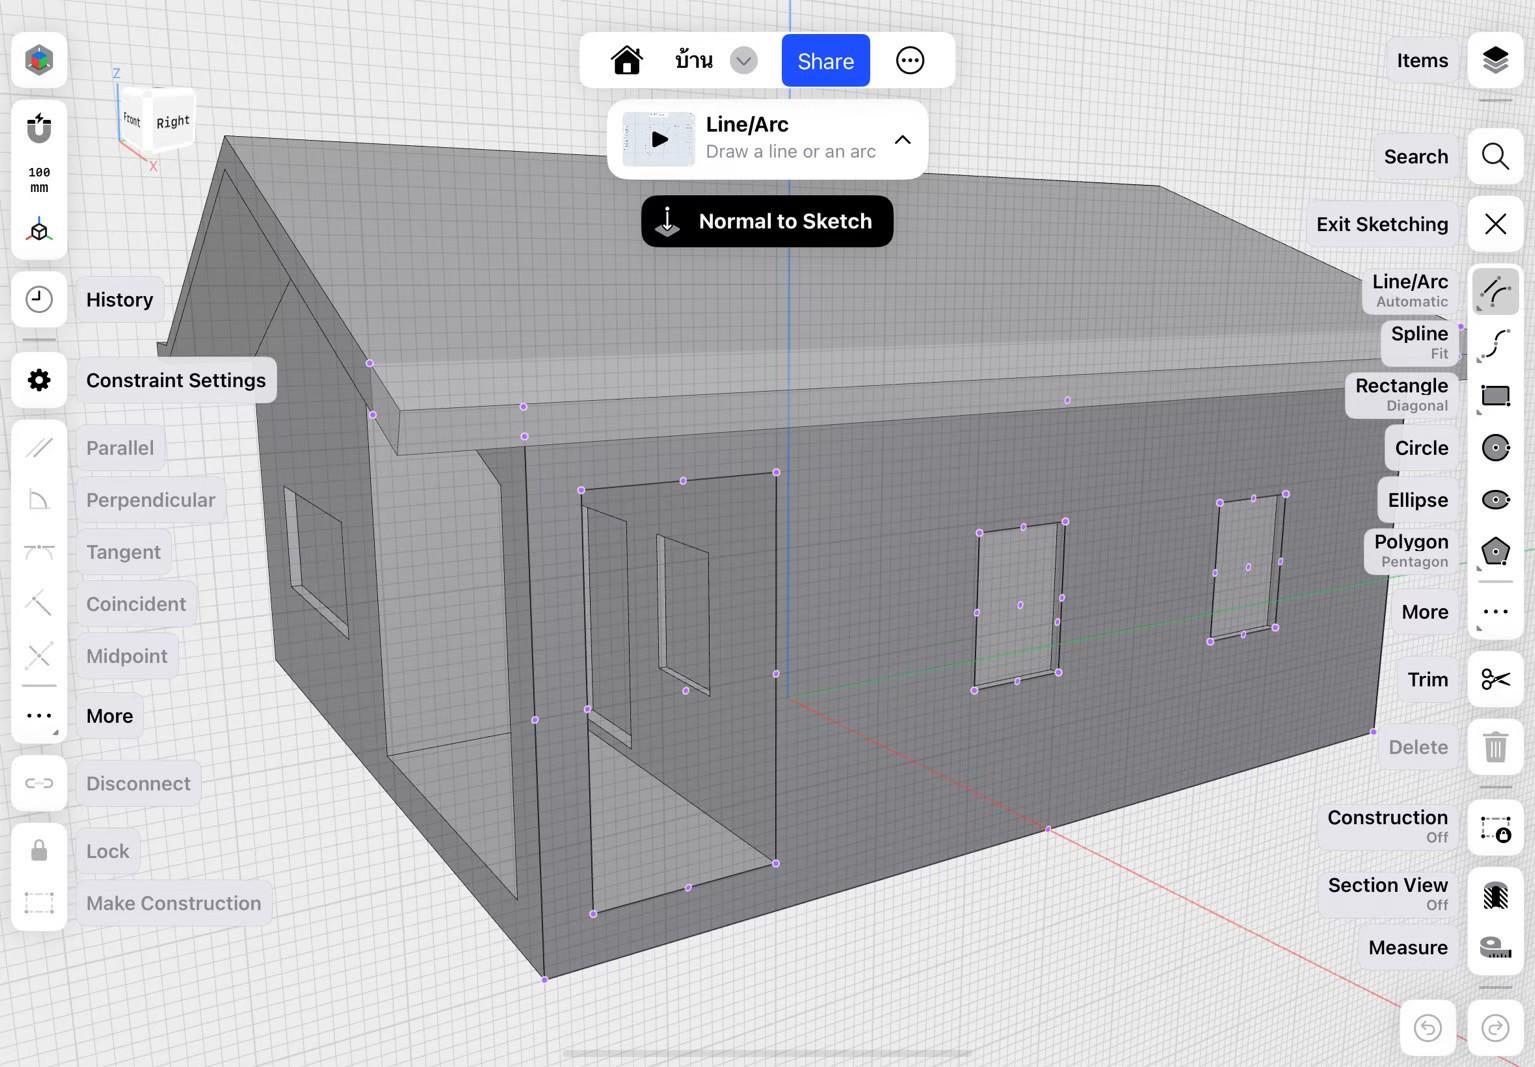Choose the Ellipse tool icon
The image size is (1535, 1067).
tap(1495, 500)
